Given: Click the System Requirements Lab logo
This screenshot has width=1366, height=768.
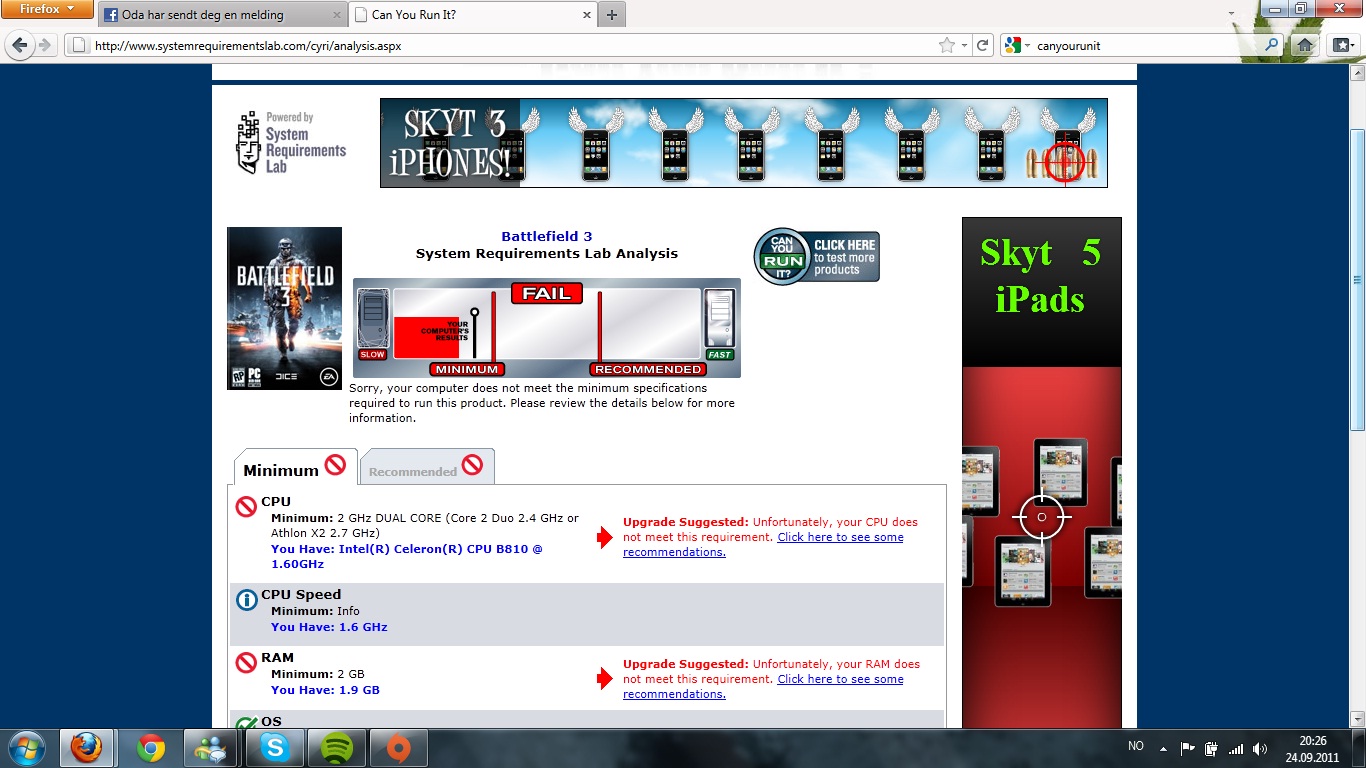Looking at the screenshot, I should [x=291, y=142].
